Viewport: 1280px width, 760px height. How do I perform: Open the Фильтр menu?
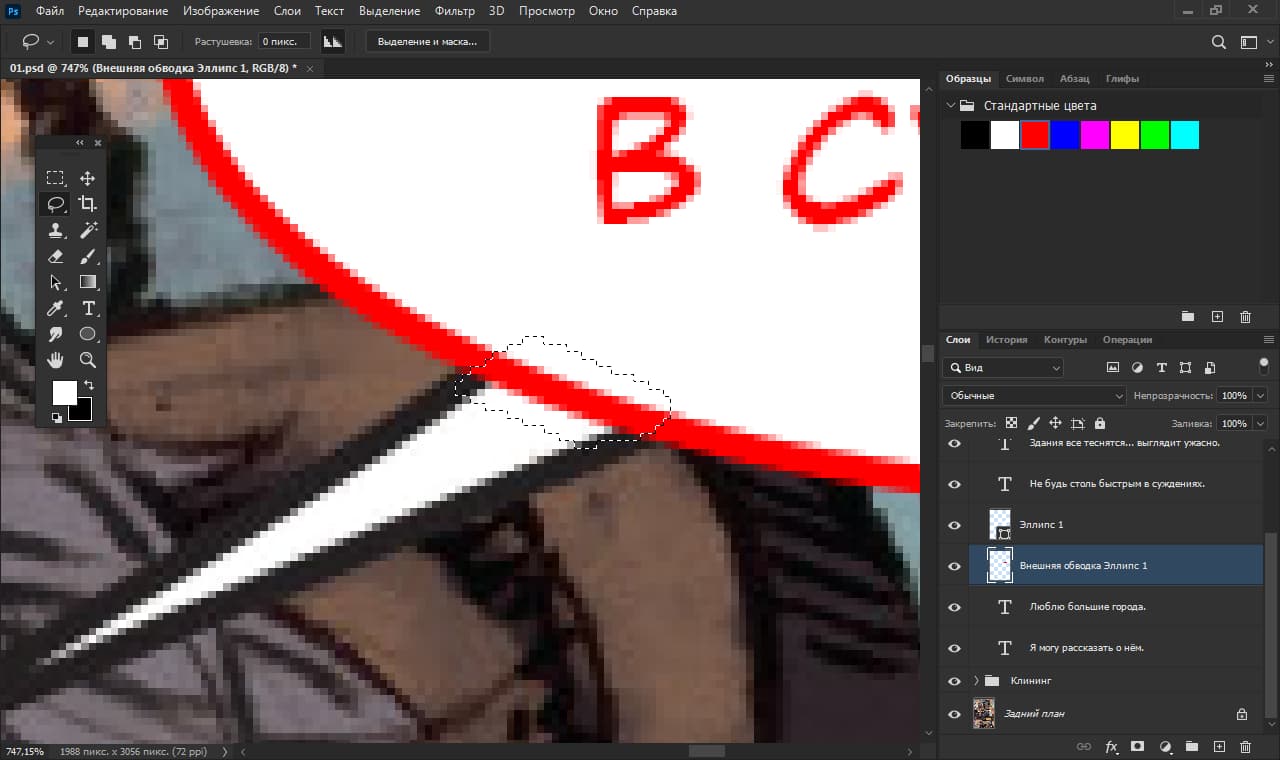click(455, 11)
